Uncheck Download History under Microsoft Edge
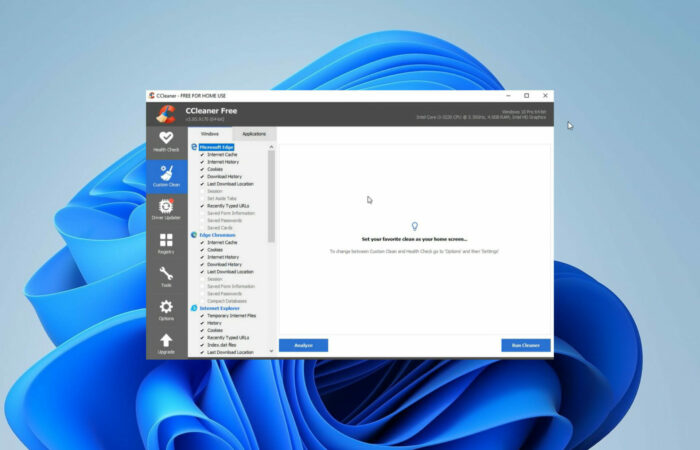The height and width of the screenshot is (450, 700). 202,176
